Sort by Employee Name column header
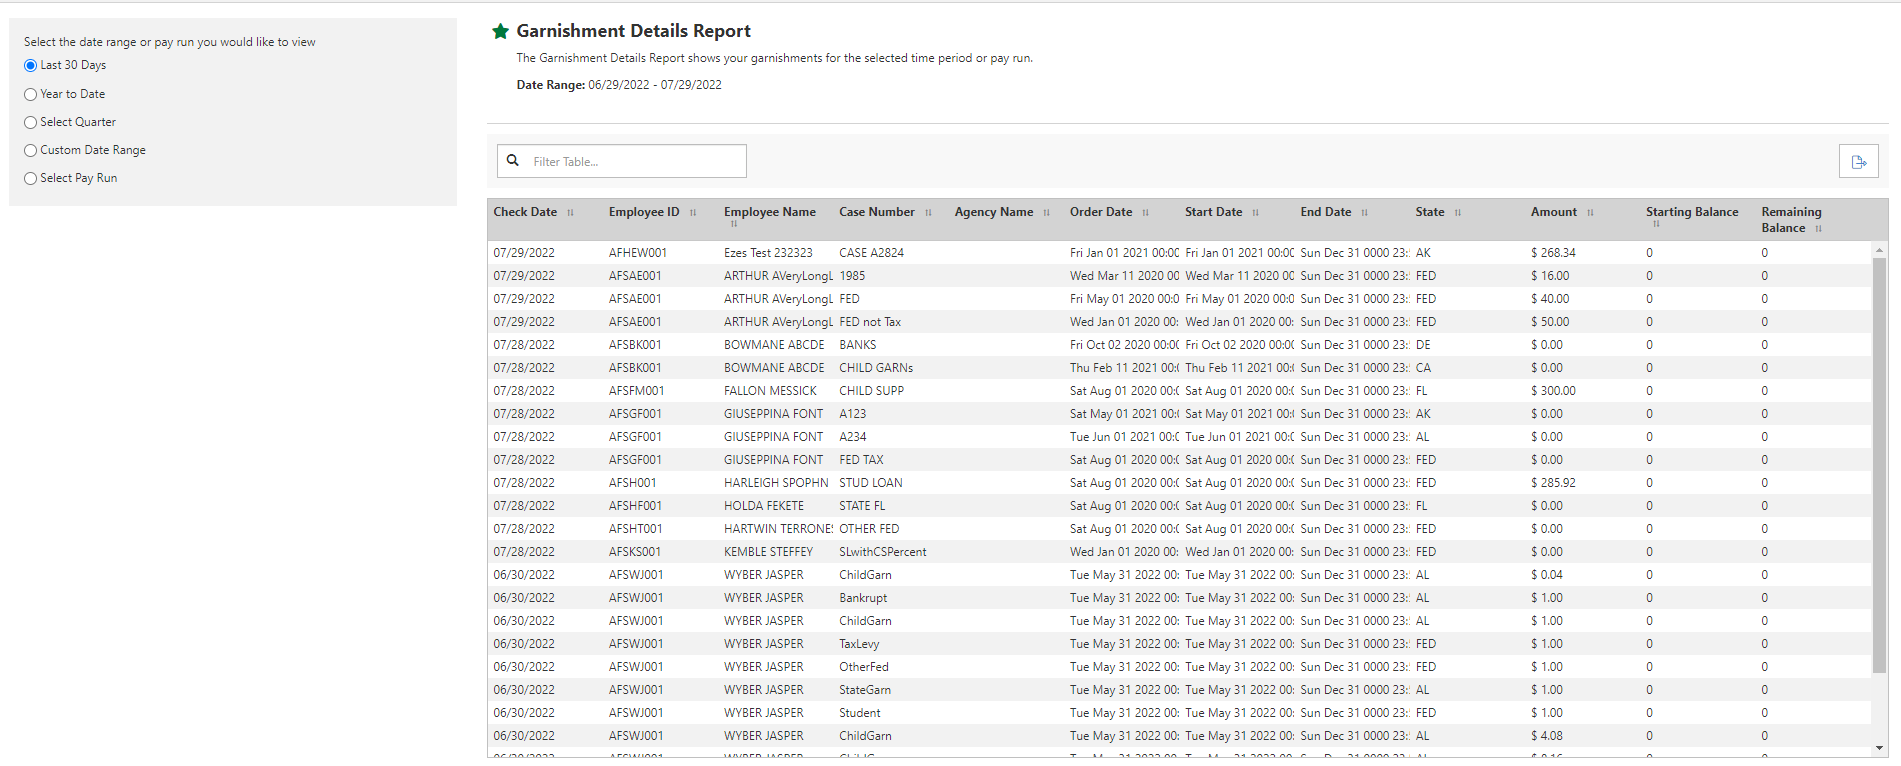The width and height of the screenshot is (1901, 766). click(x=769, y=212)
